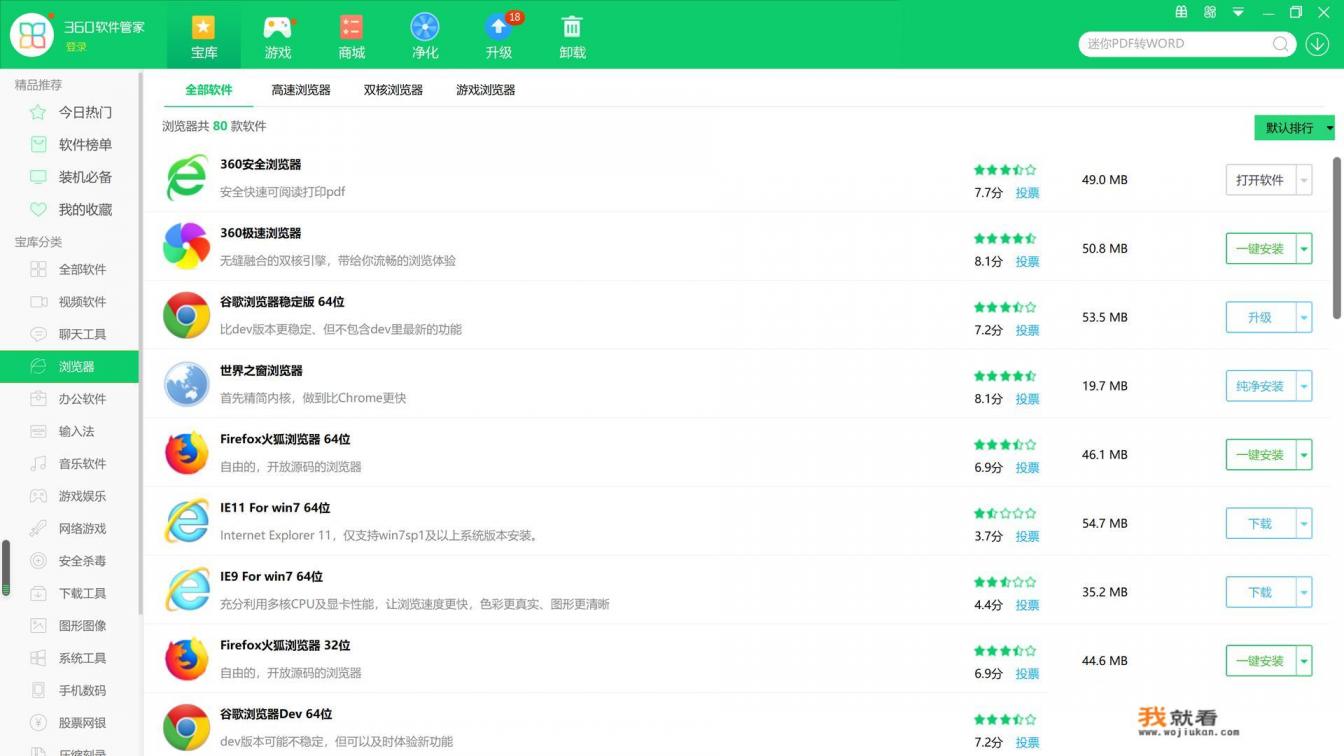Click the 投票 link for Firefox火狐浏览器 64位
1344x756 pixels.
point(1027,467)
